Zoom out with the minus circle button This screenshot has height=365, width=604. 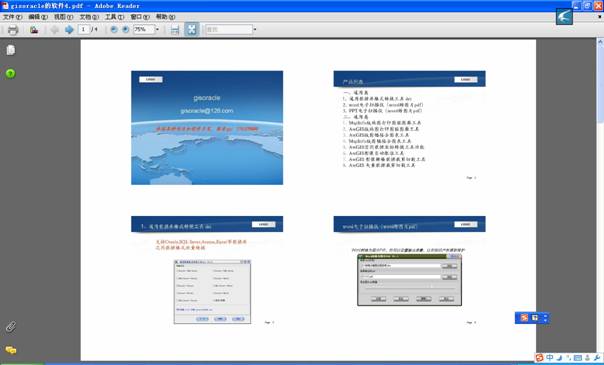click(x=114, y=29)
